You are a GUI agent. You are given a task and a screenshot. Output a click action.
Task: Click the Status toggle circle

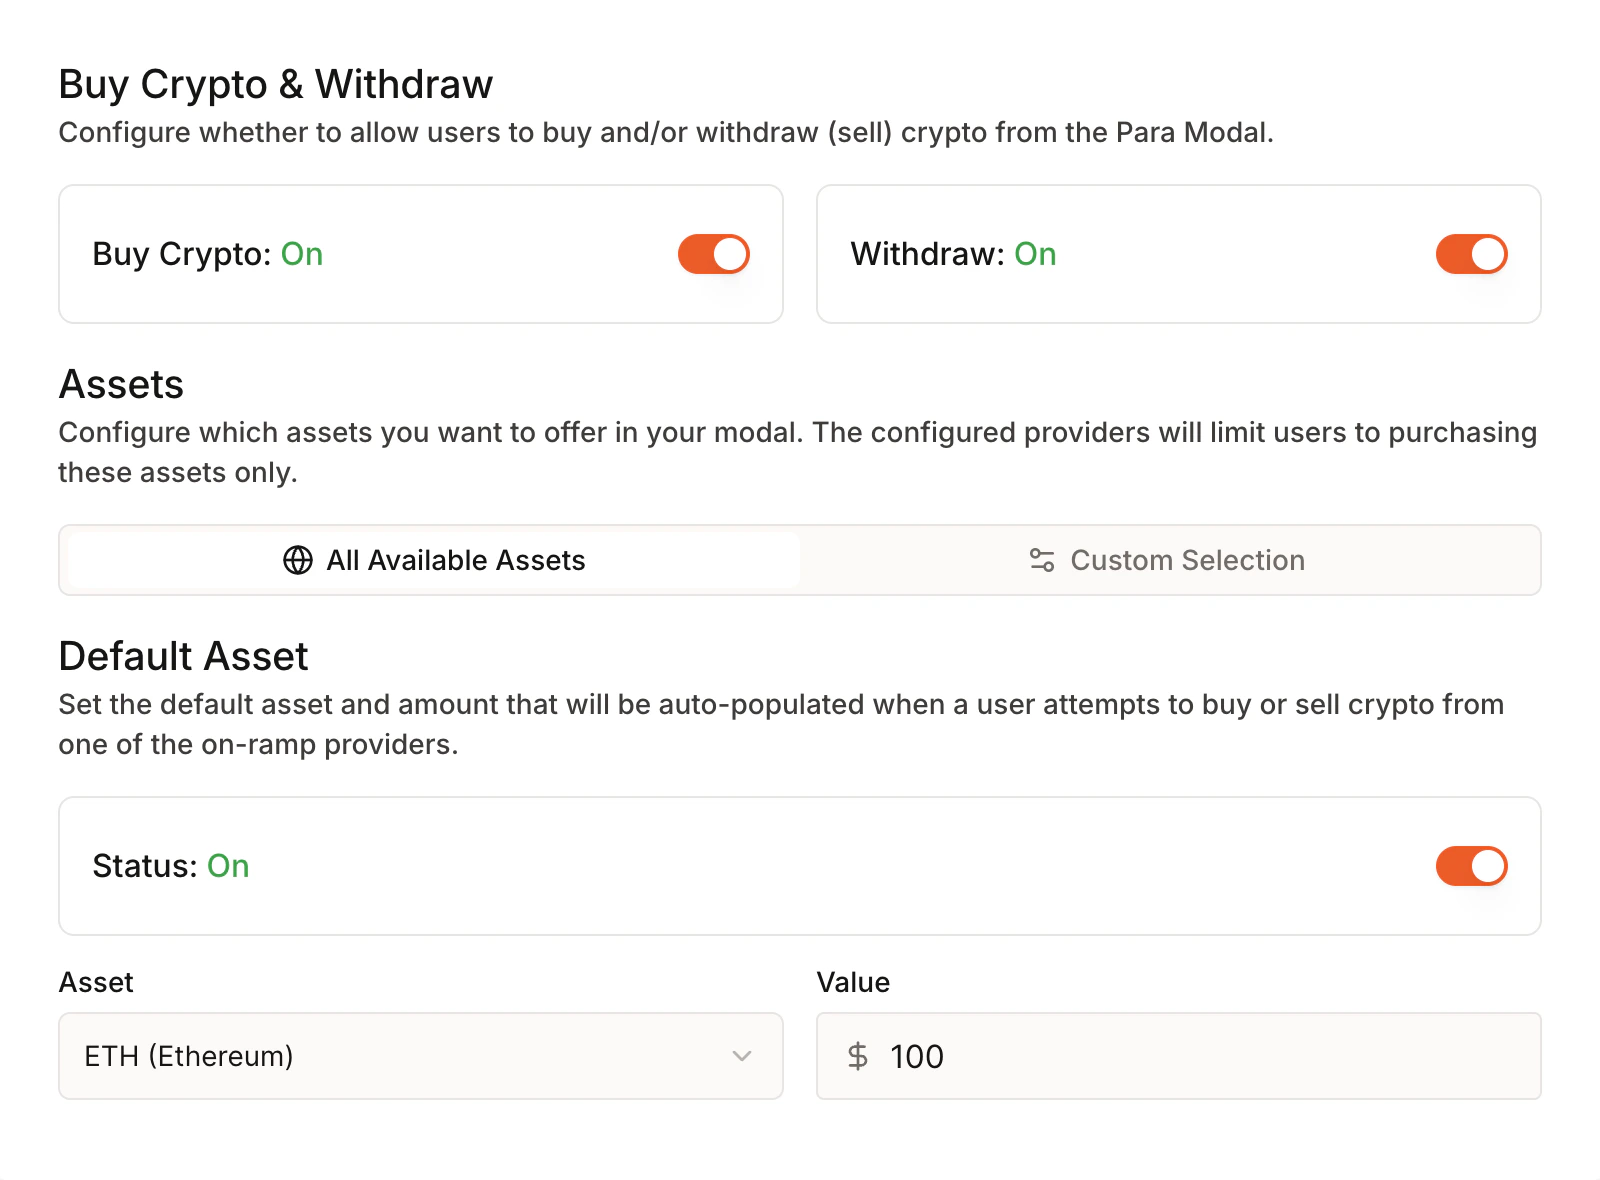(x=1488, y=866)
